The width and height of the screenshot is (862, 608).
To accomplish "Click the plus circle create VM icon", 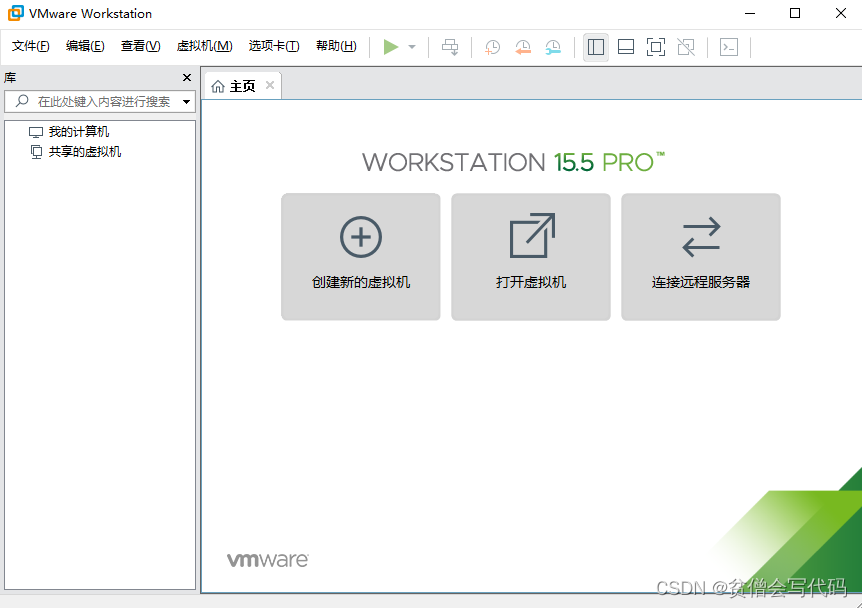I will pos(361,237).
